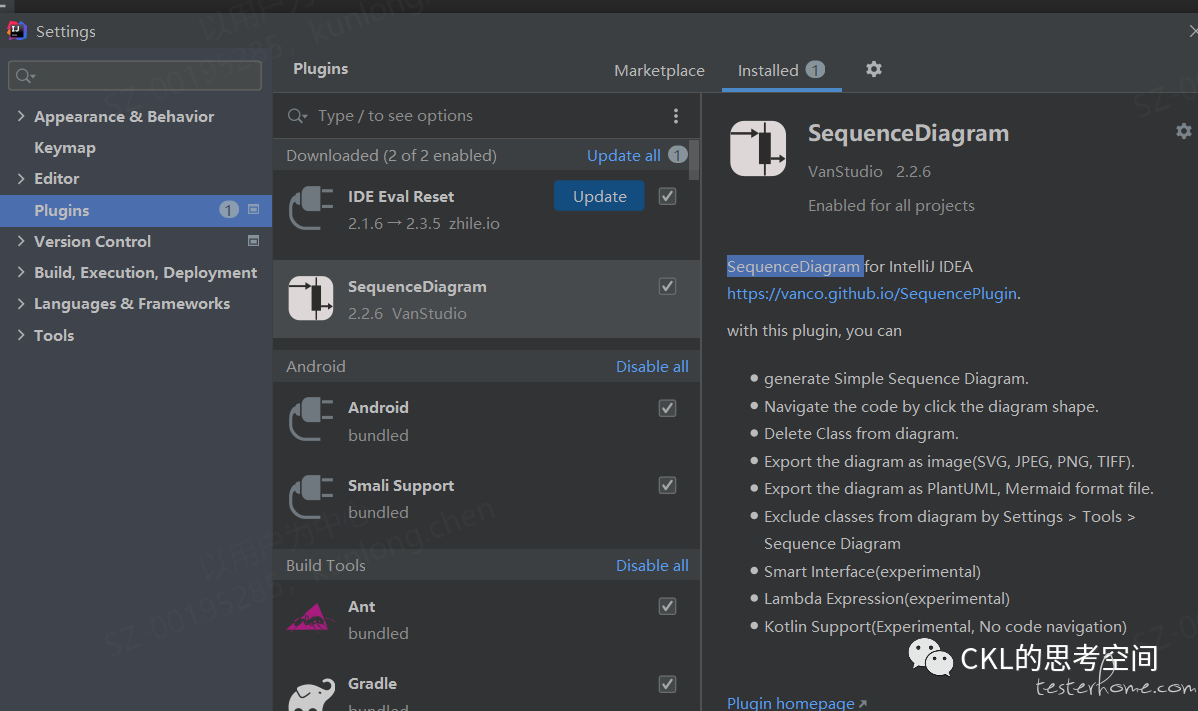Expand the Version Control section

[x=21, y=241]
